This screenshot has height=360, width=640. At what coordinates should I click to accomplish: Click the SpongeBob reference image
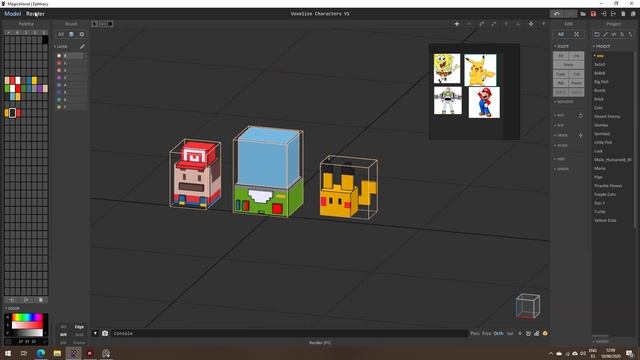coord(447,69)
